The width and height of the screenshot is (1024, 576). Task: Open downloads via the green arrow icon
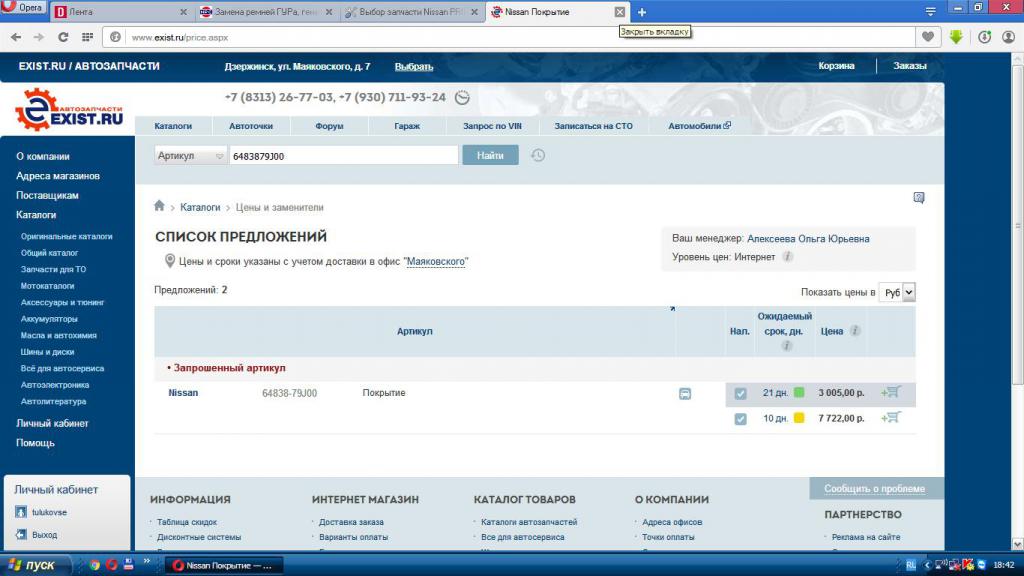pos(956,37)
